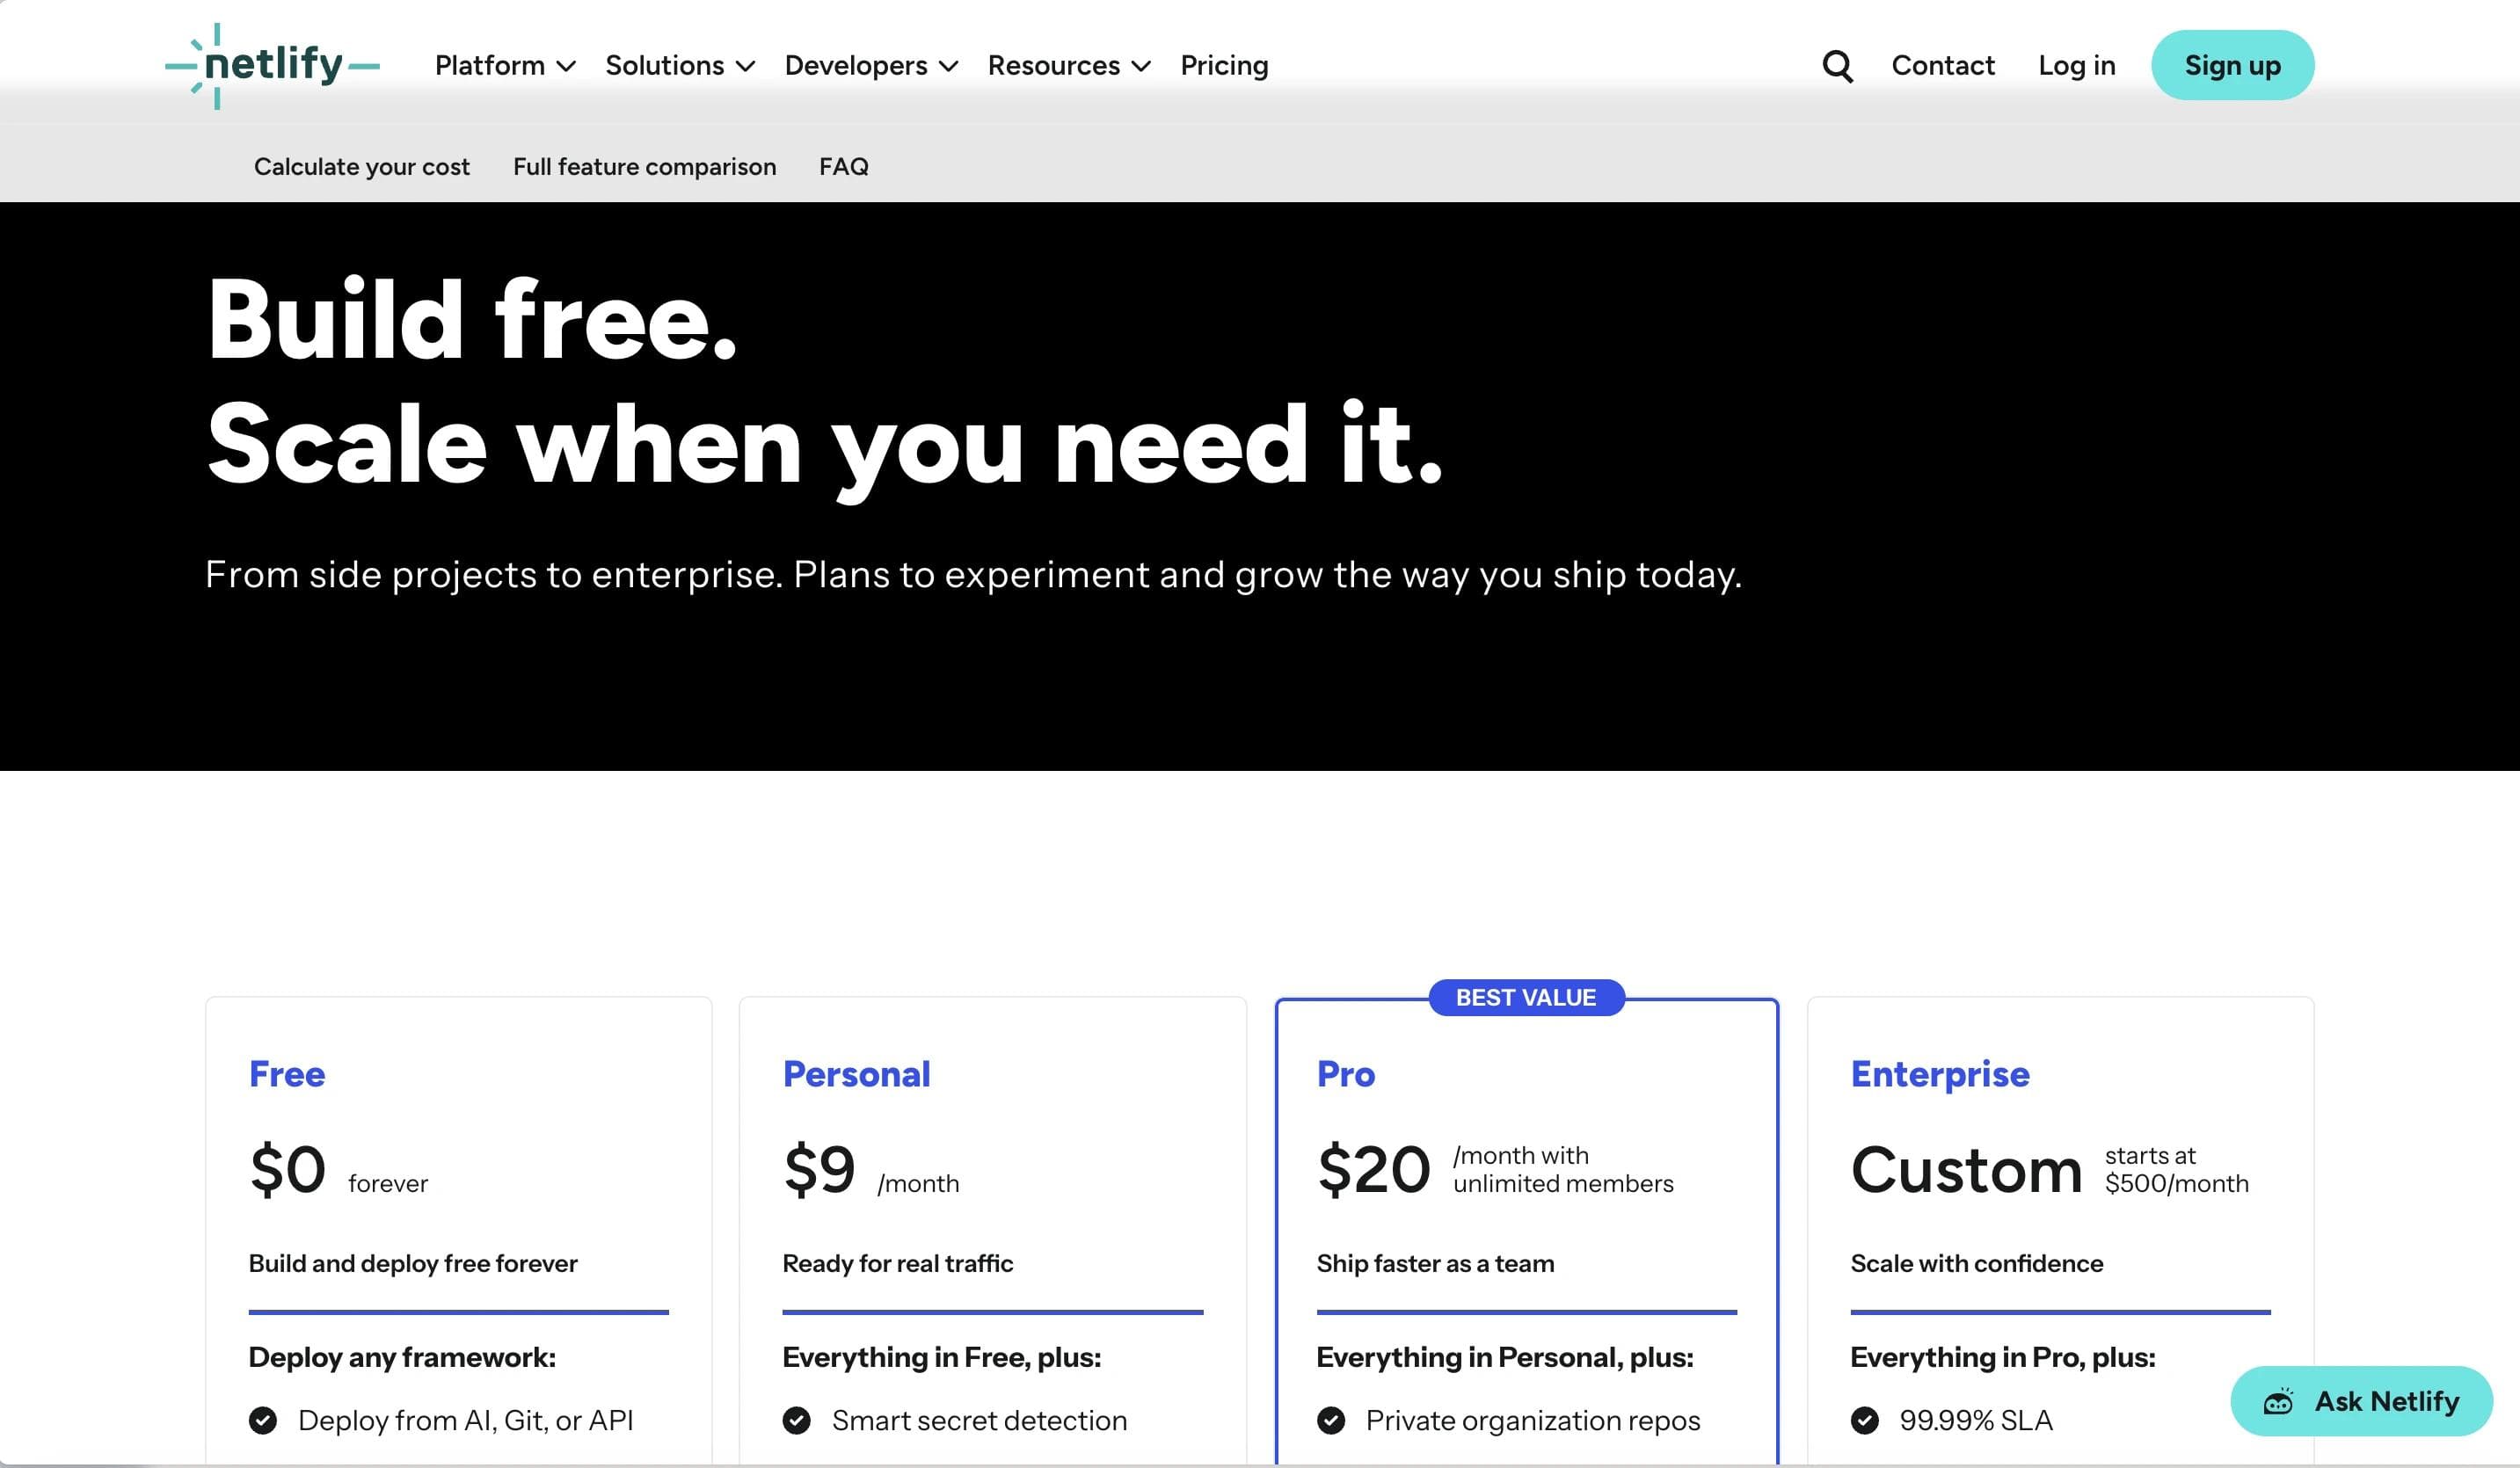Click the Sign up button
Screen dimensions: 2520x1468
(2232, 65)
